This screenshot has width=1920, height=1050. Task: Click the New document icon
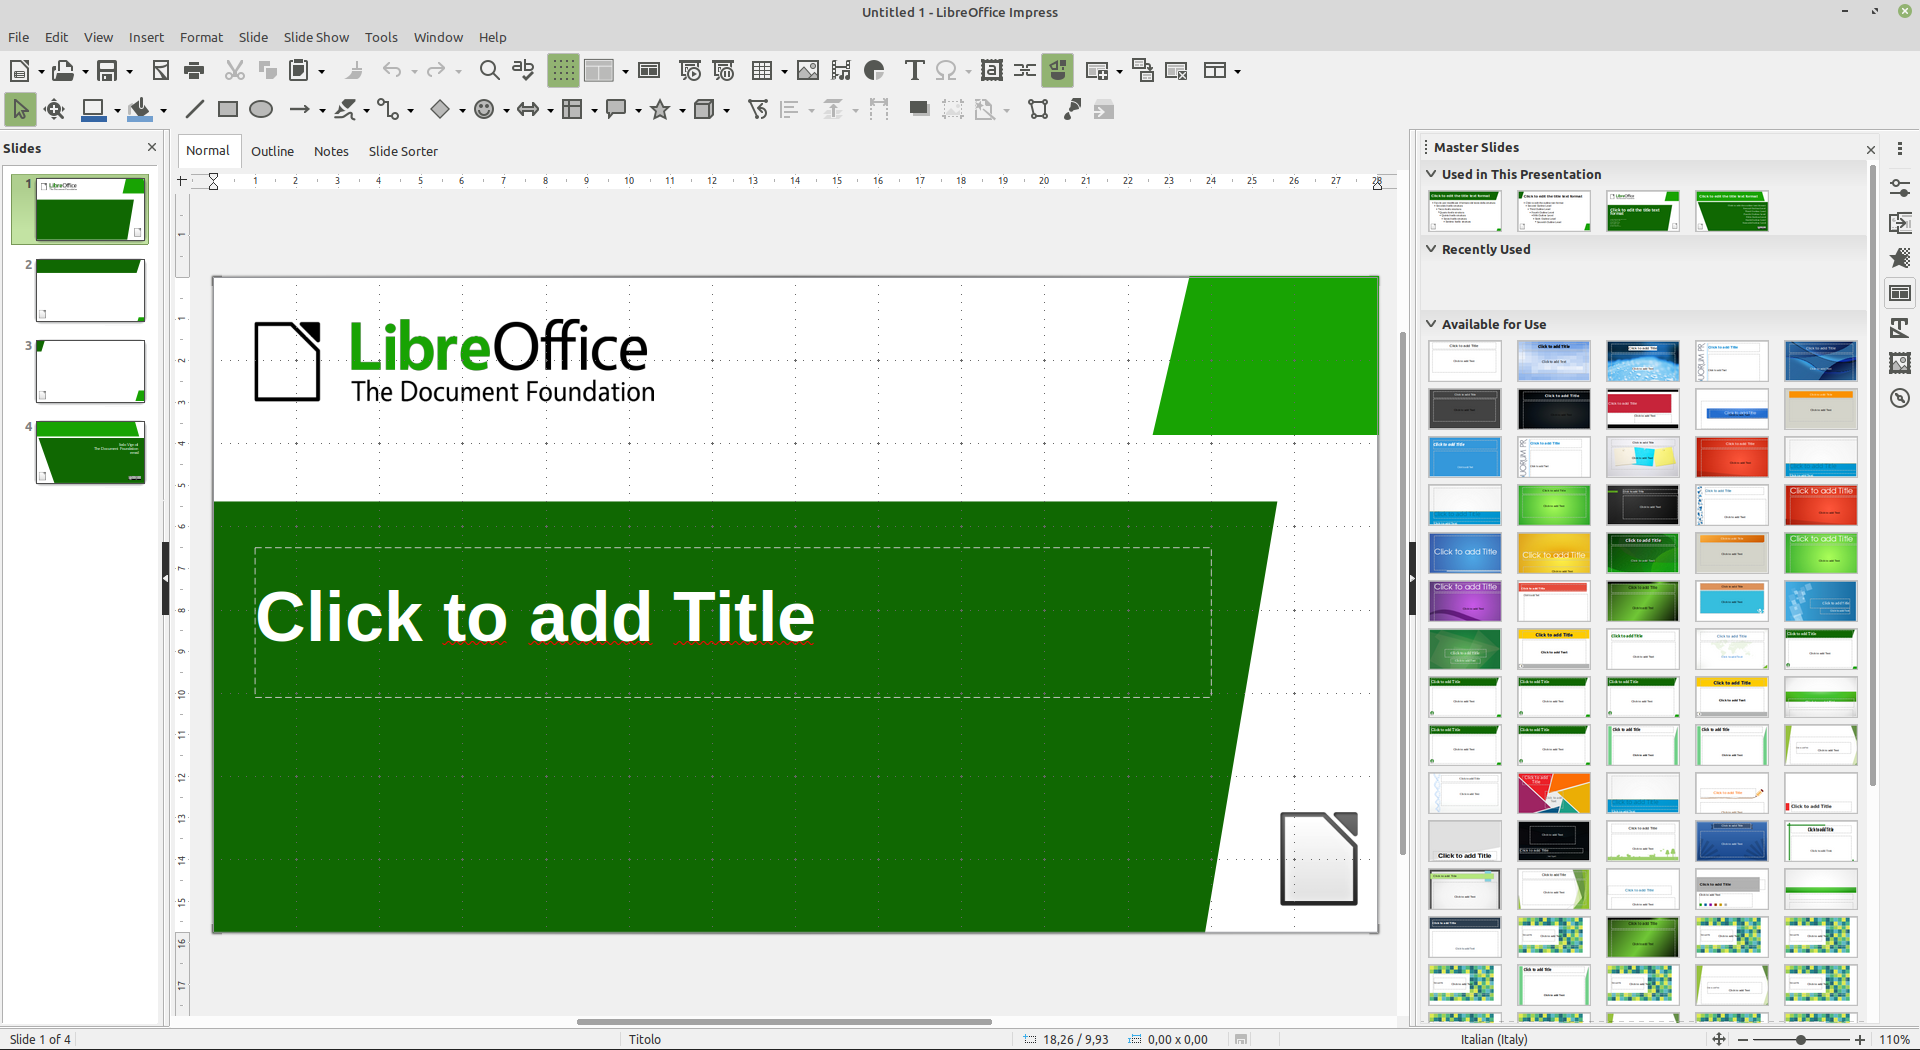click(x=19, y=71)
